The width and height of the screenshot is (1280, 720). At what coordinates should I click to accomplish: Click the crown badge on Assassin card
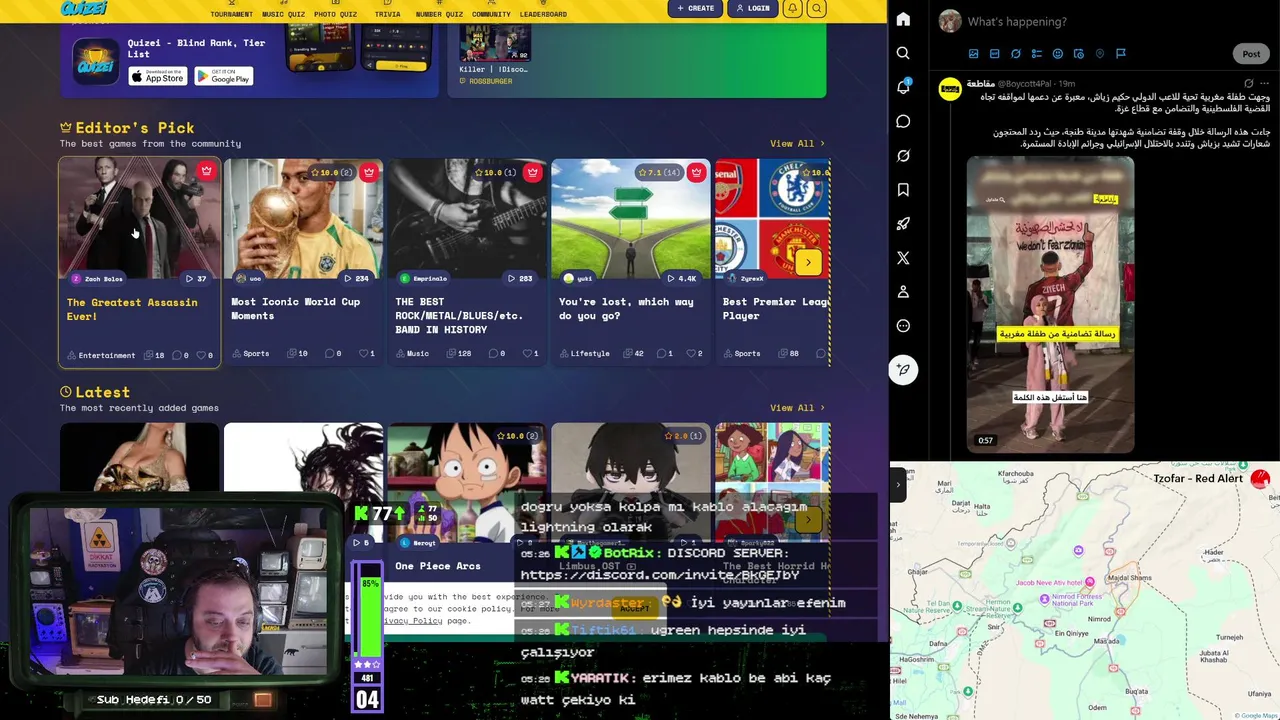[x=206, y=171]
